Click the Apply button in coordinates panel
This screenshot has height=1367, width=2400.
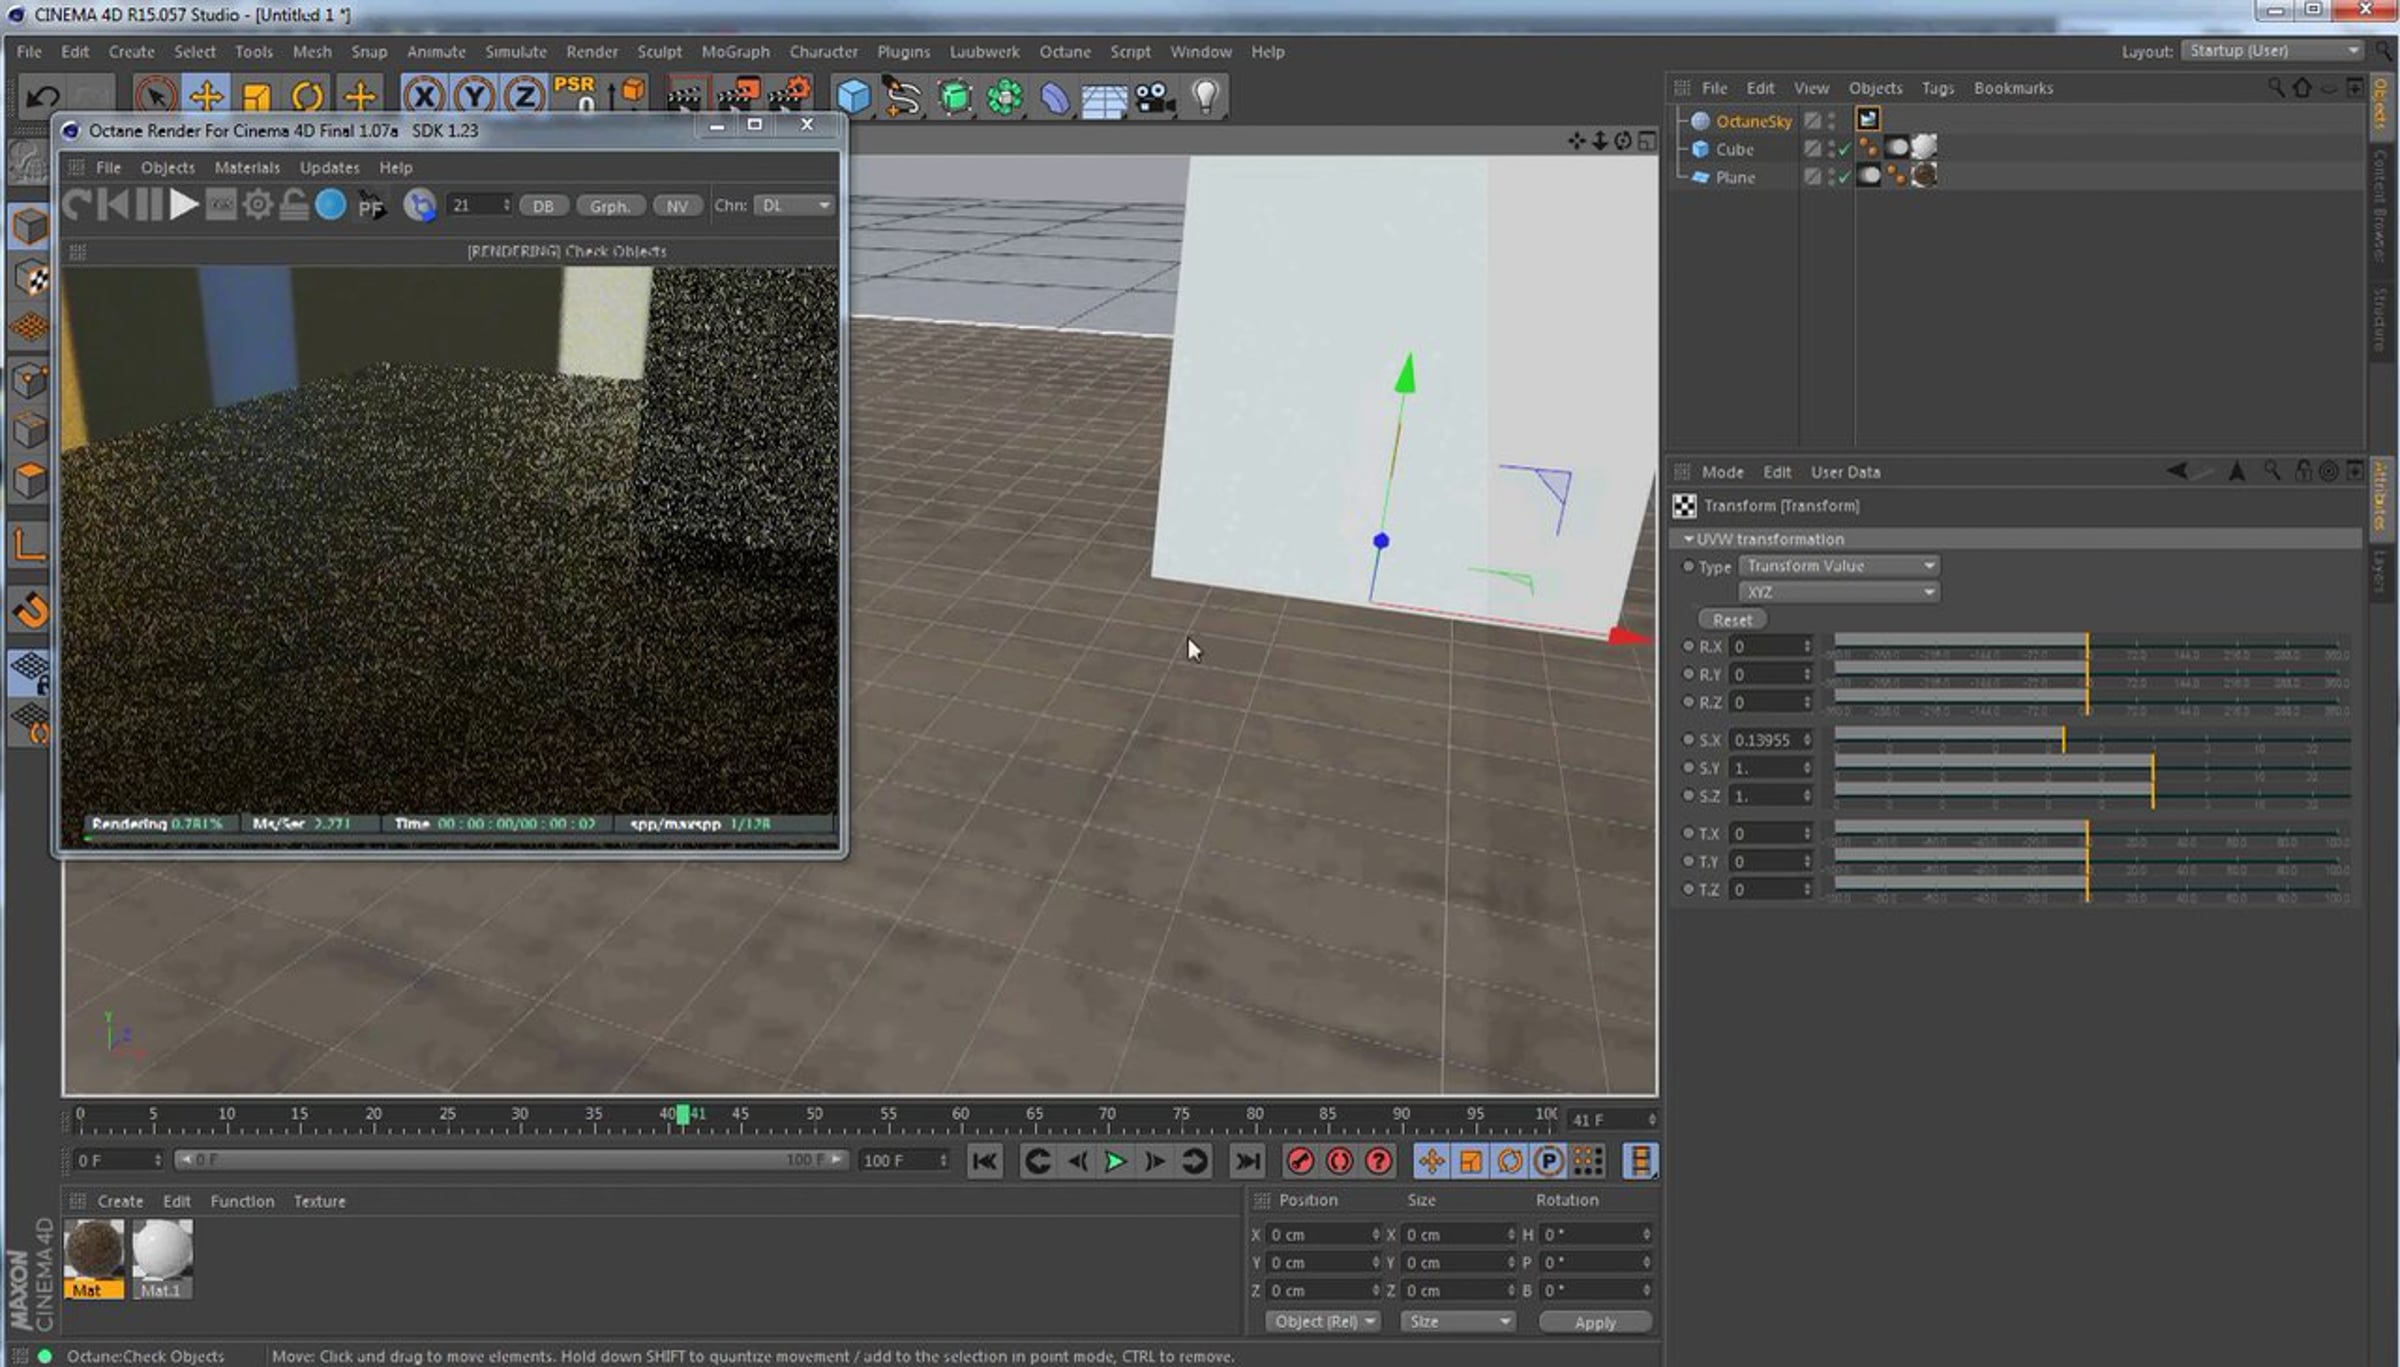(1595, 1322)
